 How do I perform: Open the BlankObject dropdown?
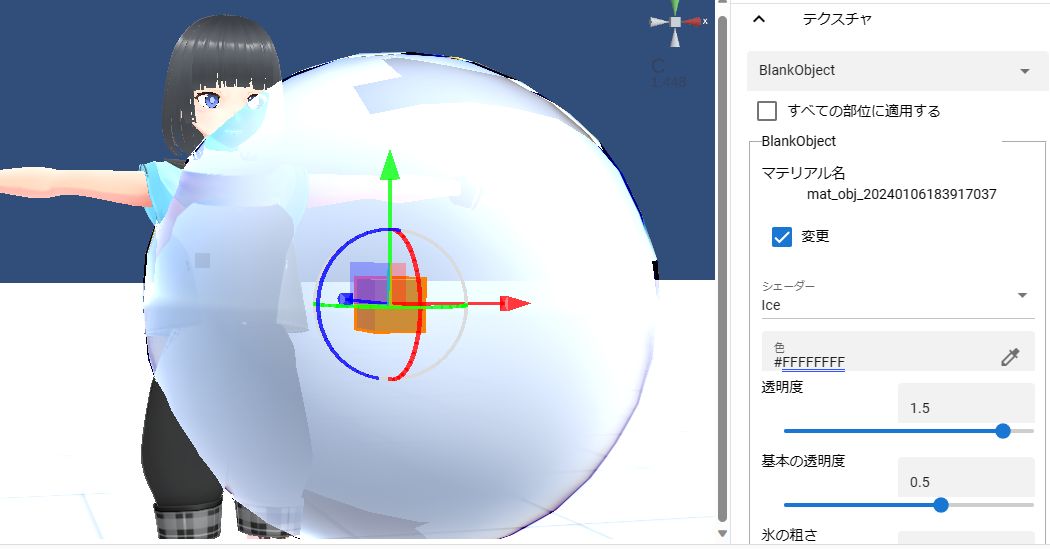[x=897, y=70]
